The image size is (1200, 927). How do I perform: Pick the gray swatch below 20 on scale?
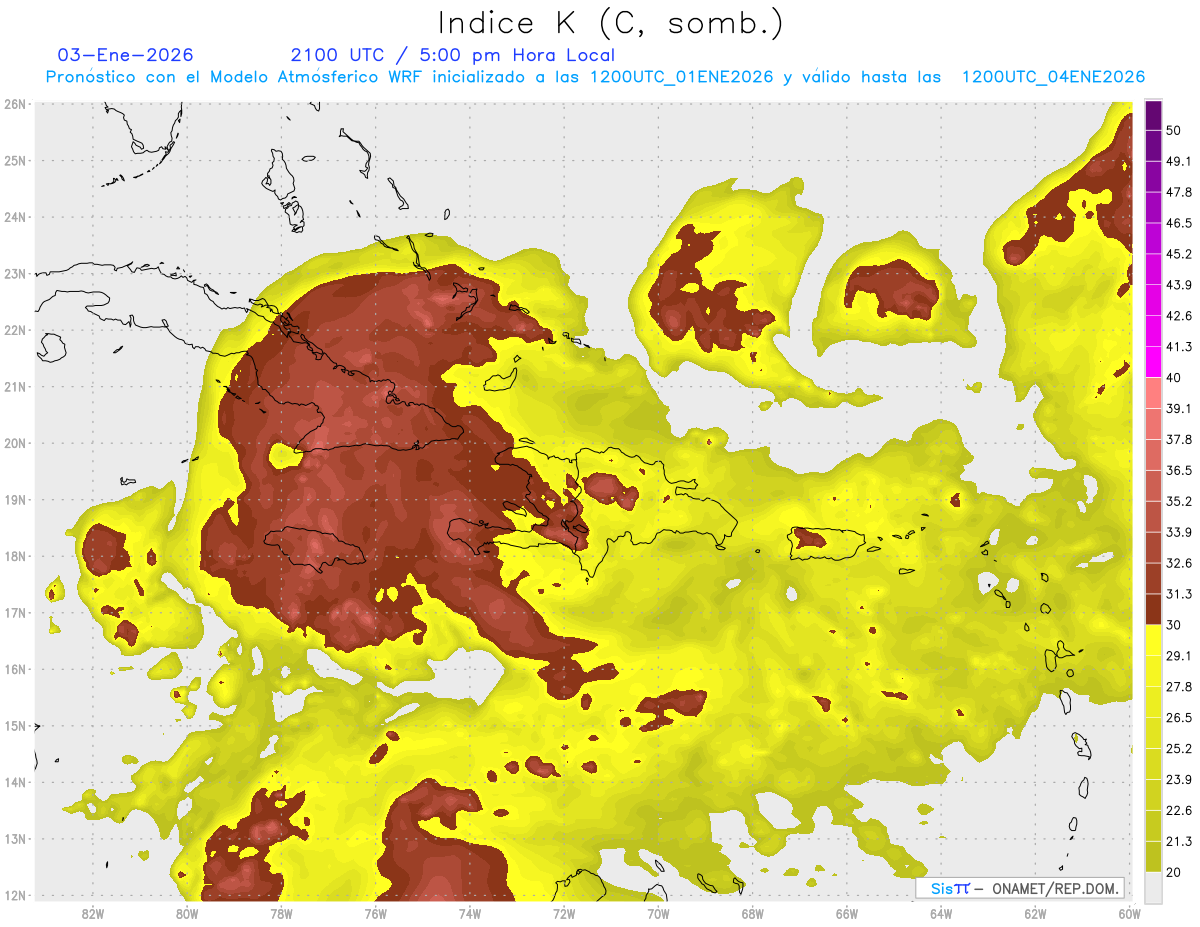[1153, 886]
